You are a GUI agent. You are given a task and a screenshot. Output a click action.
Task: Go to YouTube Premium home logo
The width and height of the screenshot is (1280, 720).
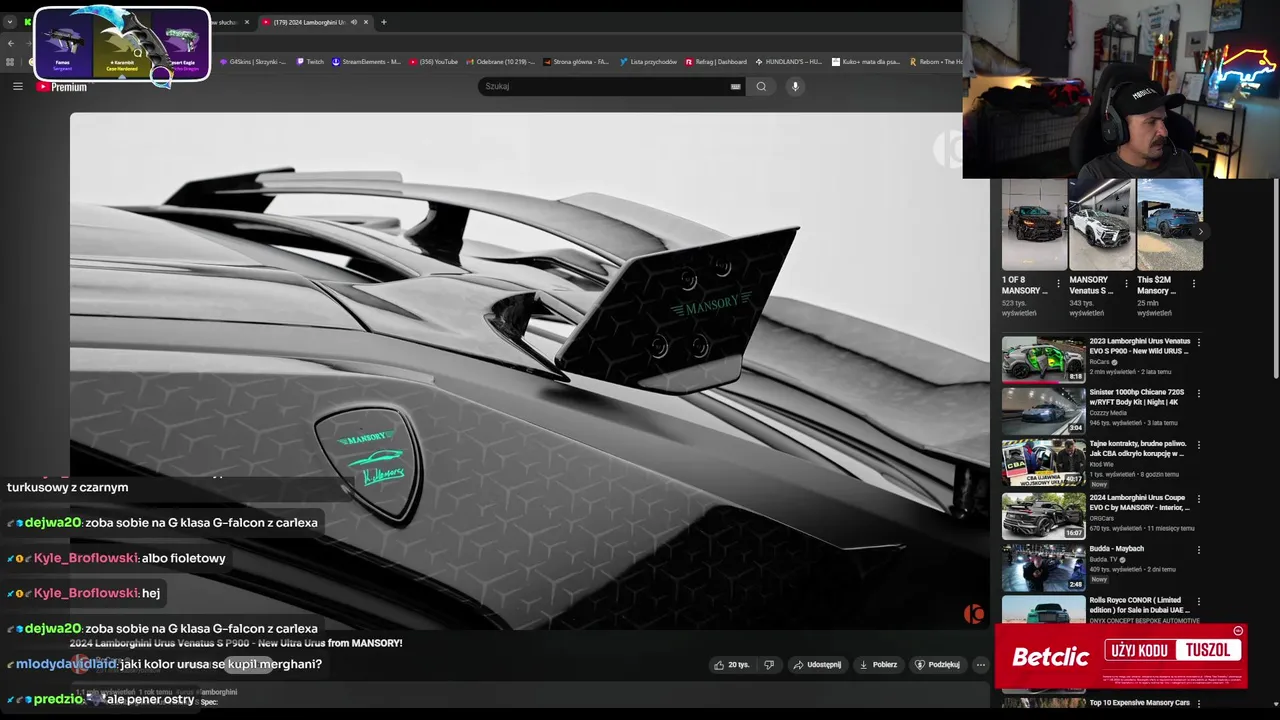62,87
